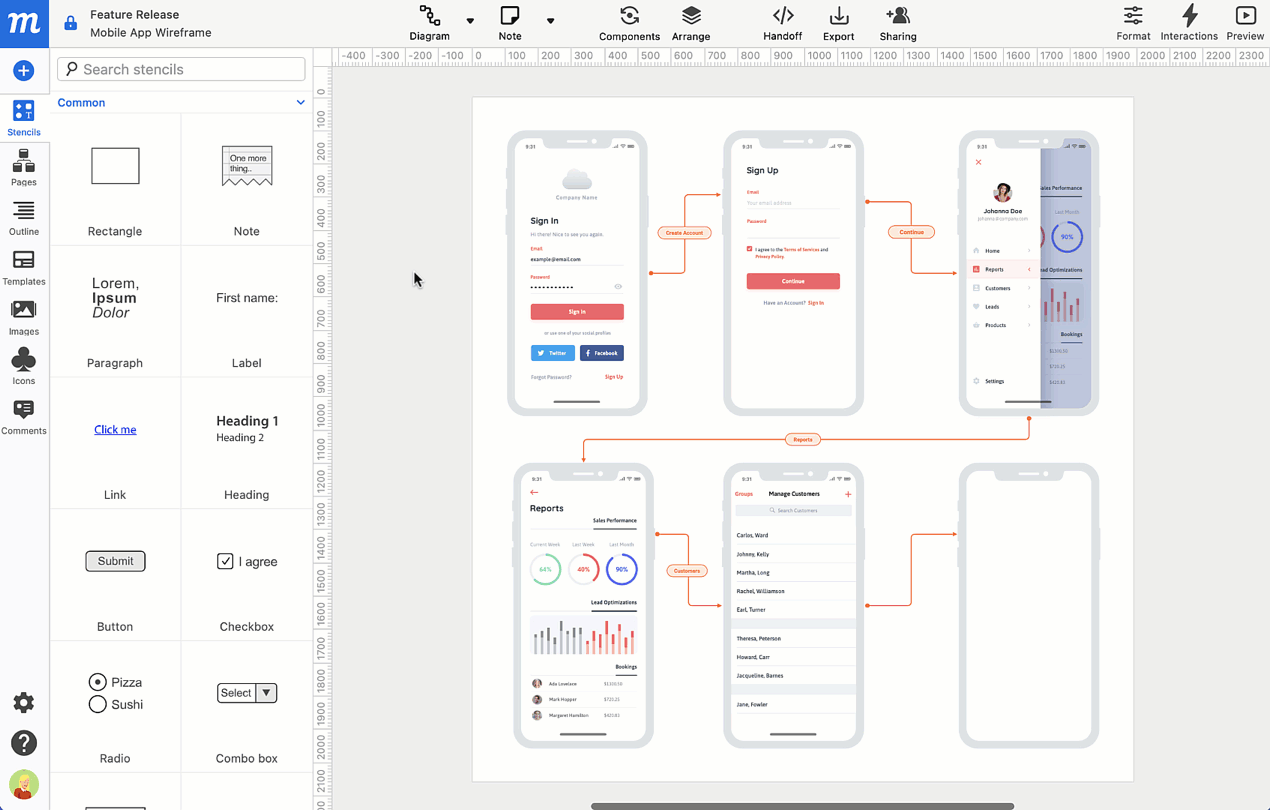Click the horizontal canvas scrollbar
The height and width of the screenshot is (810, 1270).
pyautogui.click(x=802, y=805)
